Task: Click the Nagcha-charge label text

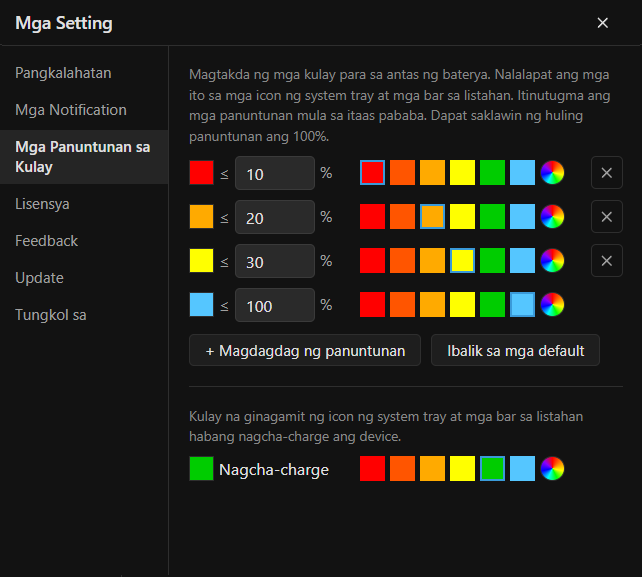Action: pyautogui.click(x=274, y=469)
